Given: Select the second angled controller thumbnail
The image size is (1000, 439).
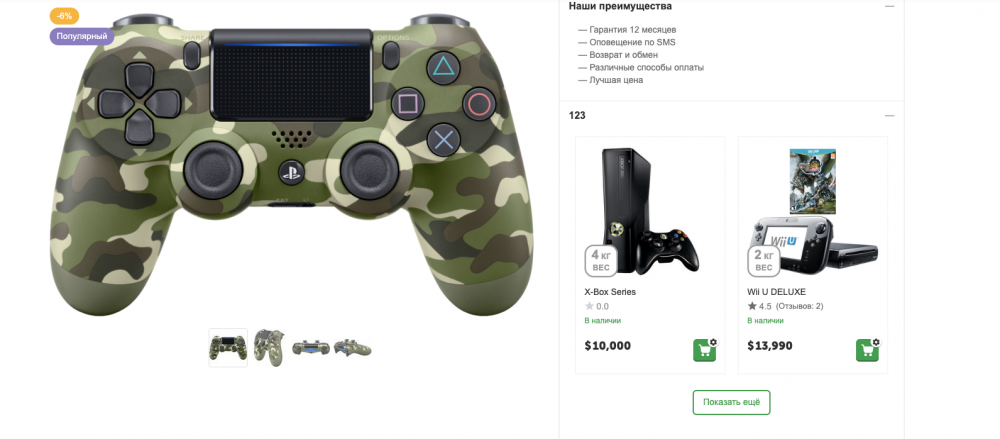Looking at the screenshot, I should [x=269, y=348].
